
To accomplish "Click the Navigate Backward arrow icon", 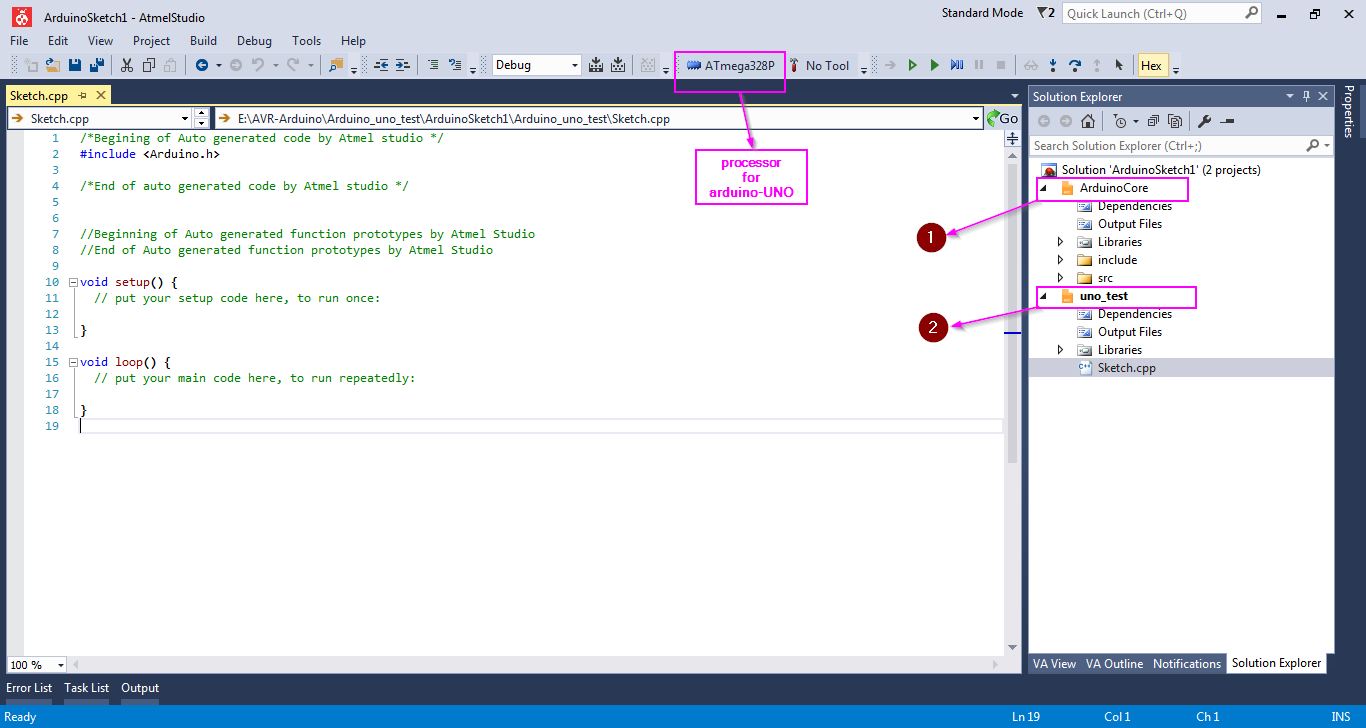I will tap(202, 65).
